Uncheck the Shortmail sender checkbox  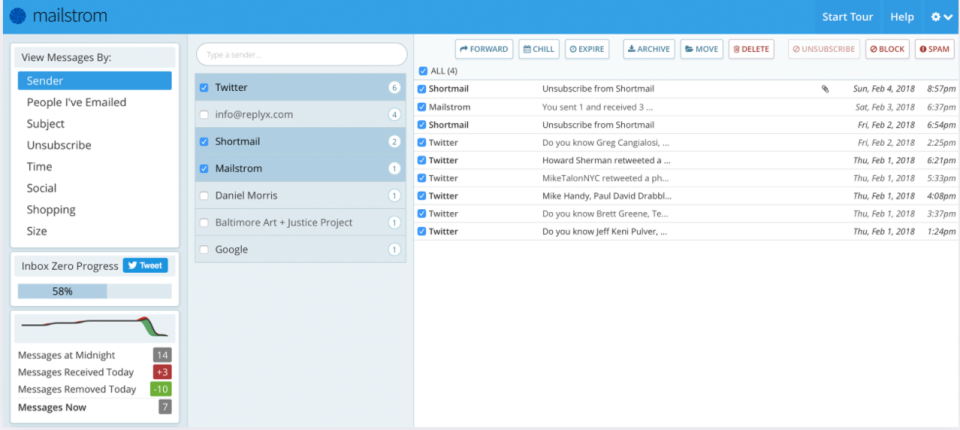(204, 141)
